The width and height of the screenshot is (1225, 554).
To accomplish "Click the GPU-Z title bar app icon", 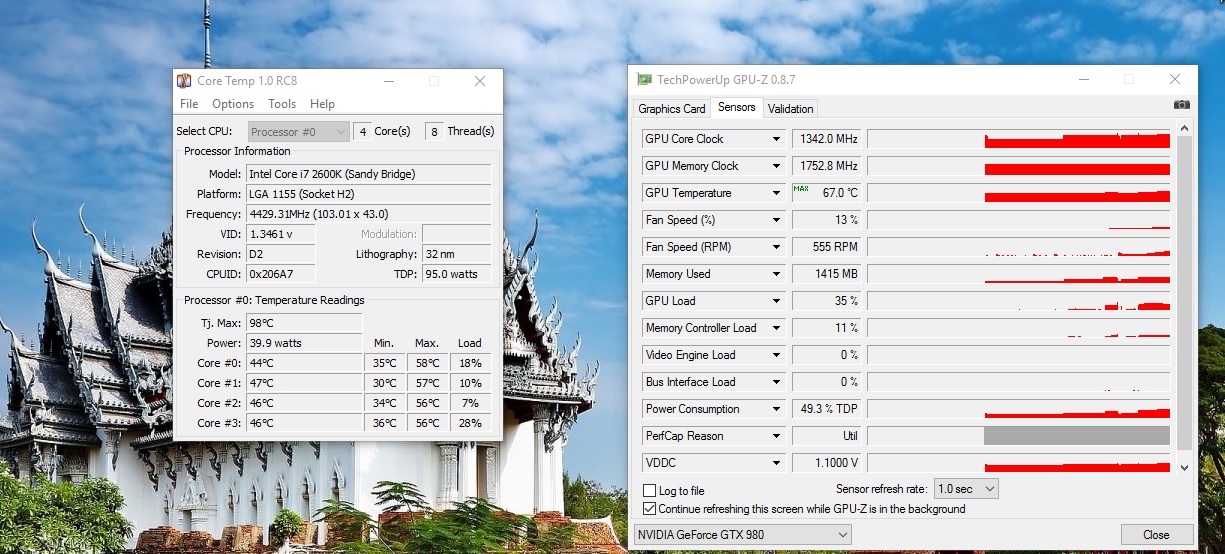I will (645, 80).
